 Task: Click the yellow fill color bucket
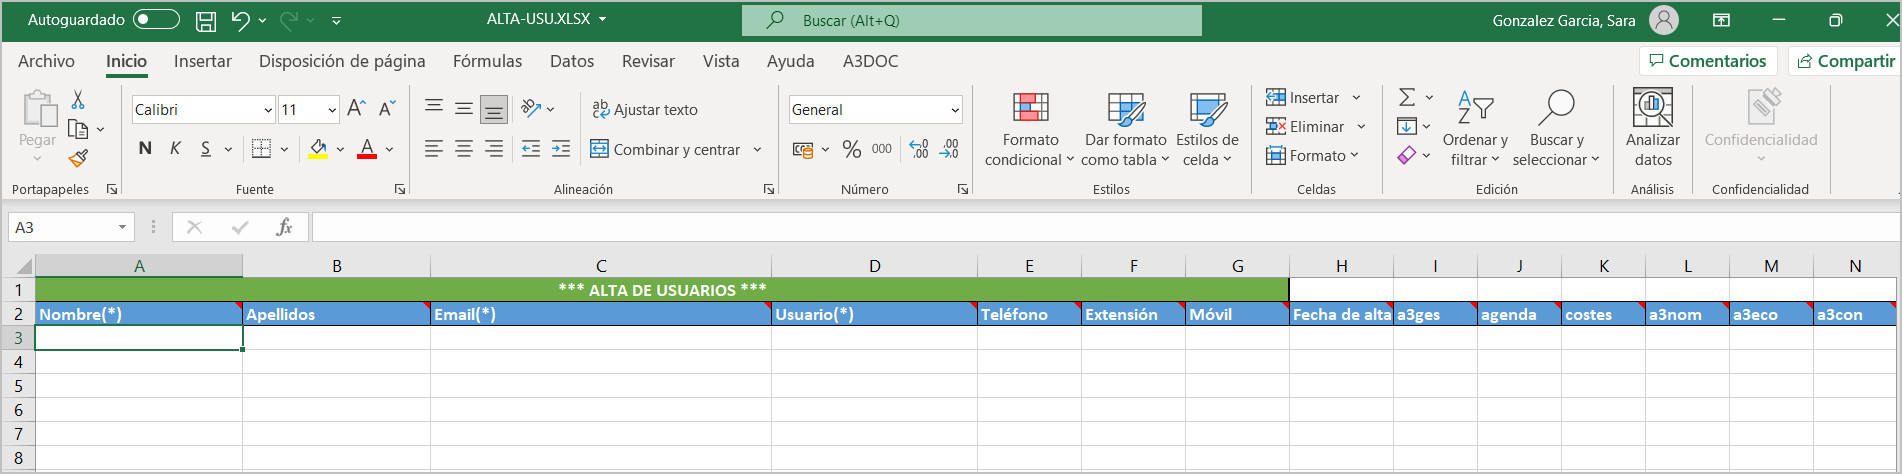[x=318, y=149]
